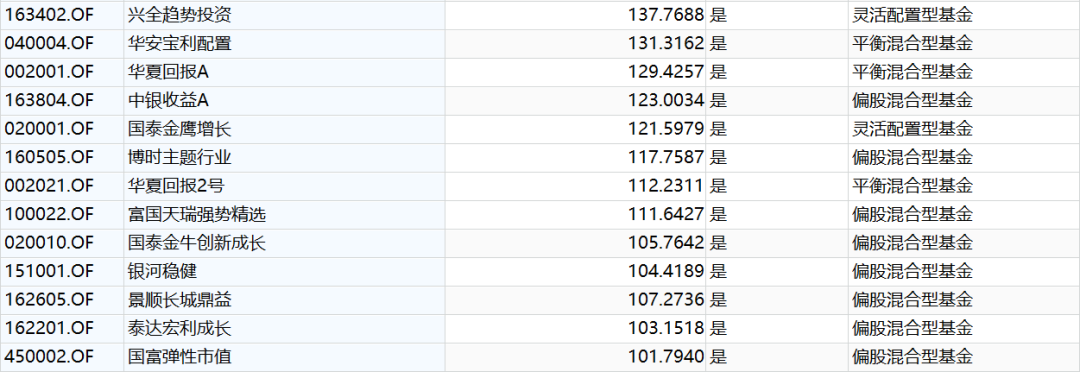Viewport: 1080px width, 372px height.
Task: Click 灵活配置型基金 in the 163402.OF row
Action: [x=912, y=15]
